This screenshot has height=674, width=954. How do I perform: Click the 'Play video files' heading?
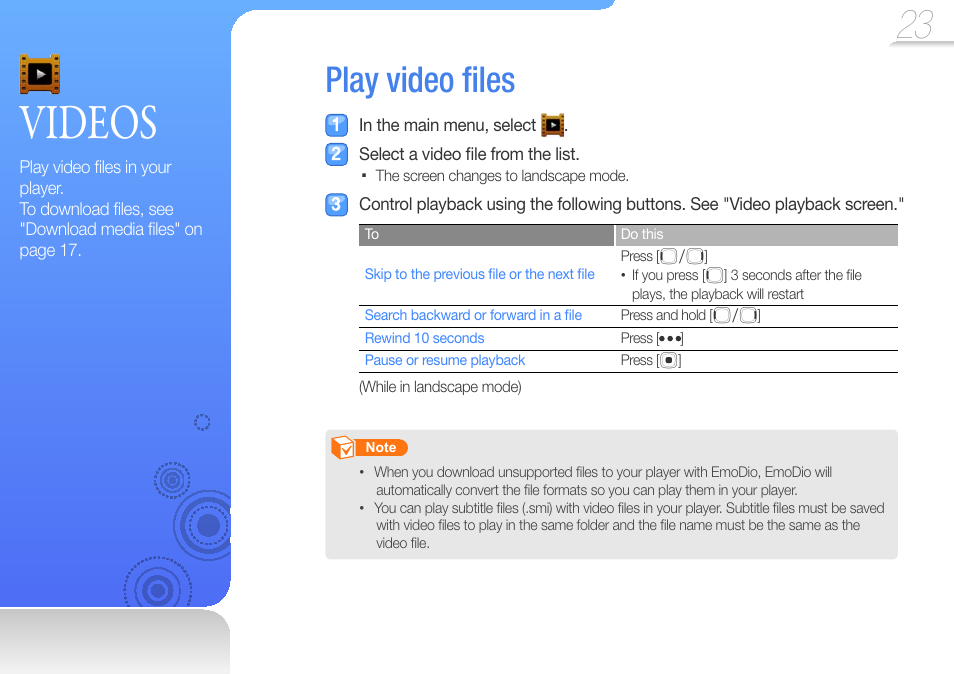point(420,80)
